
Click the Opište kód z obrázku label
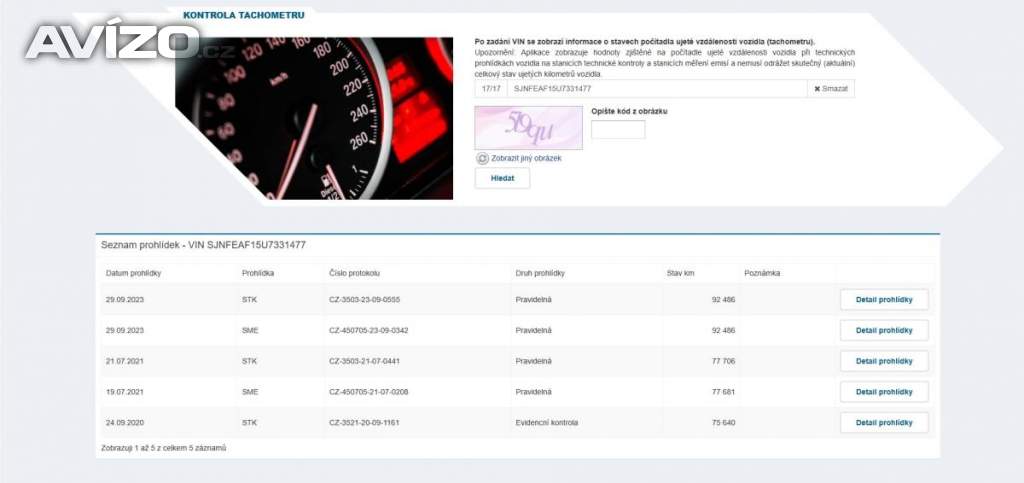pos(629,111)
